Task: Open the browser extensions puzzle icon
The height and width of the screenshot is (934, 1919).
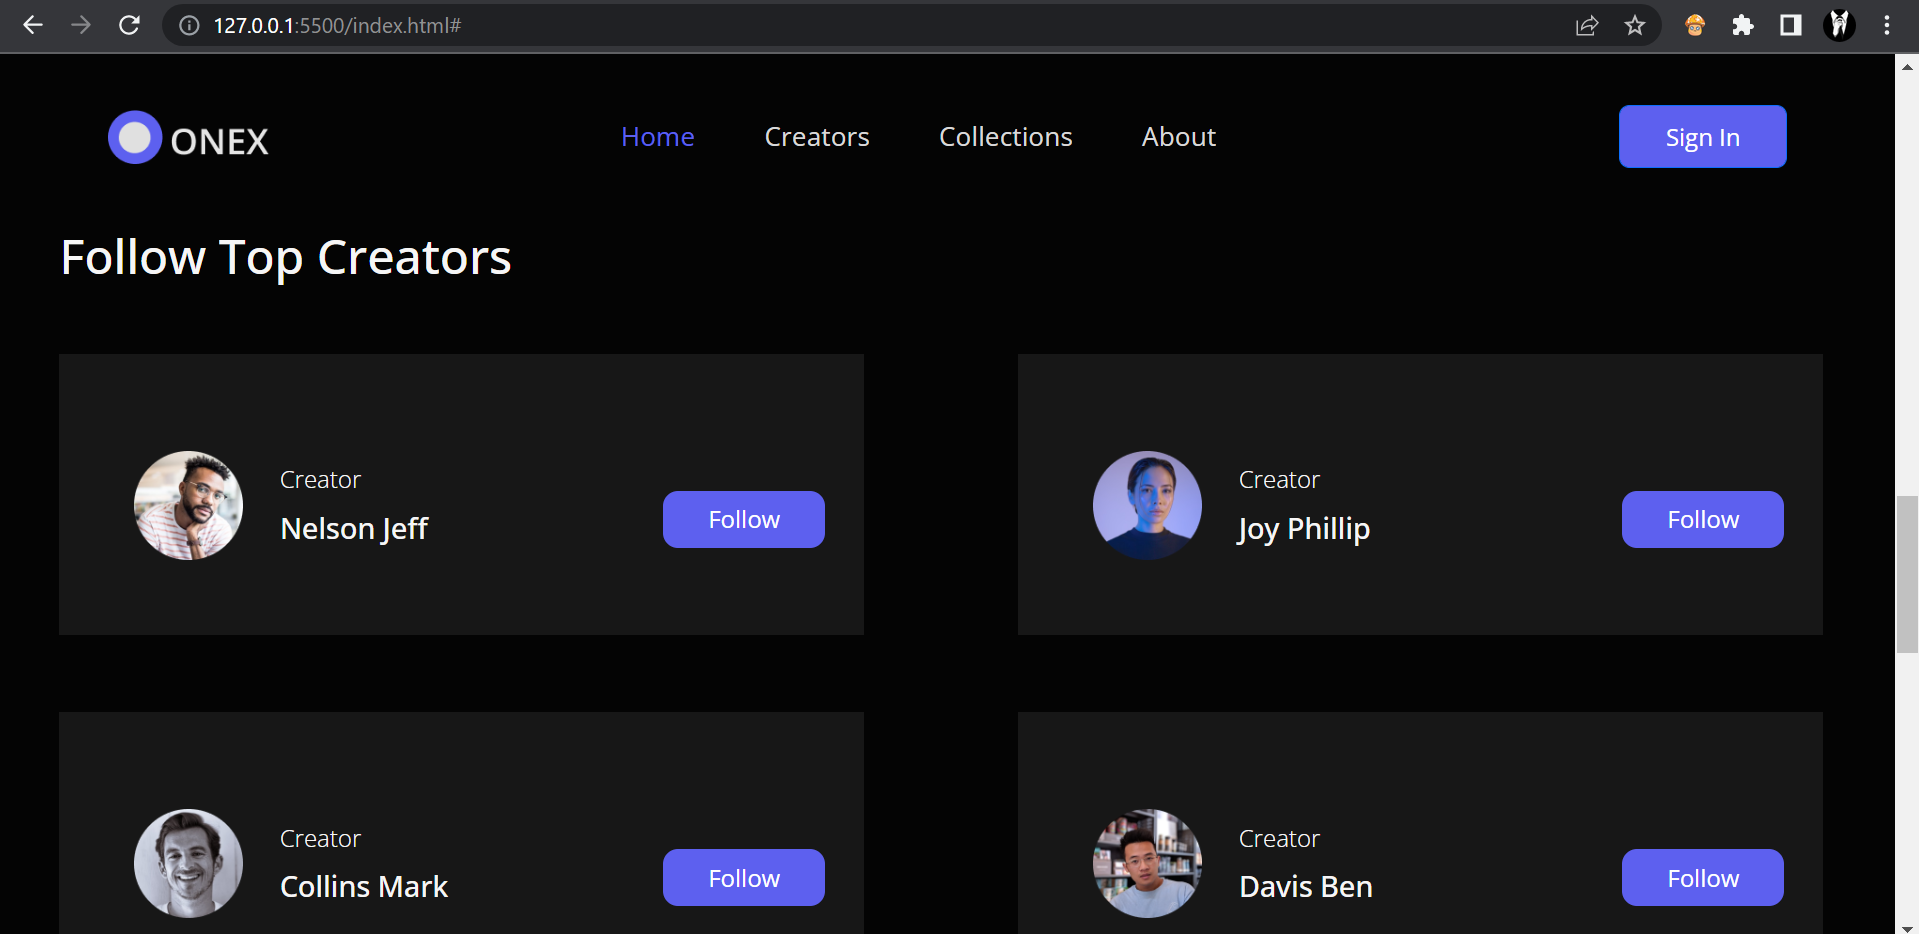Action: pos(1743,26)
